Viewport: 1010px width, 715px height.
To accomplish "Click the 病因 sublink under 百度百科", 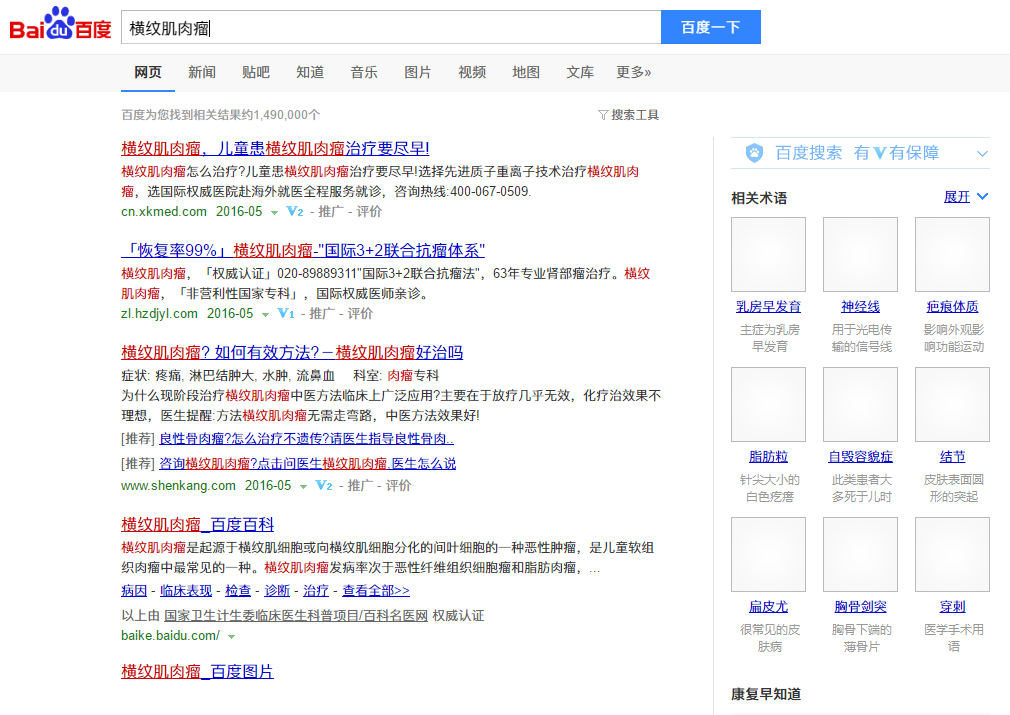I will pyautogui.click(x=134, y=591).
